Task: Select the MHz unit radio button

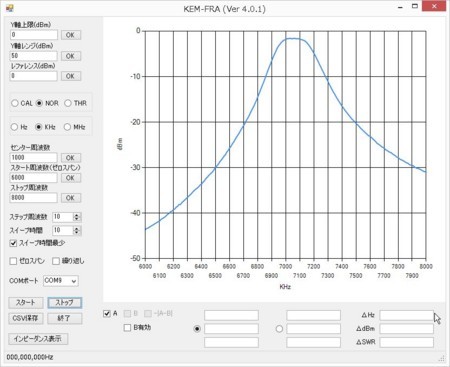Action: point(67,127)
